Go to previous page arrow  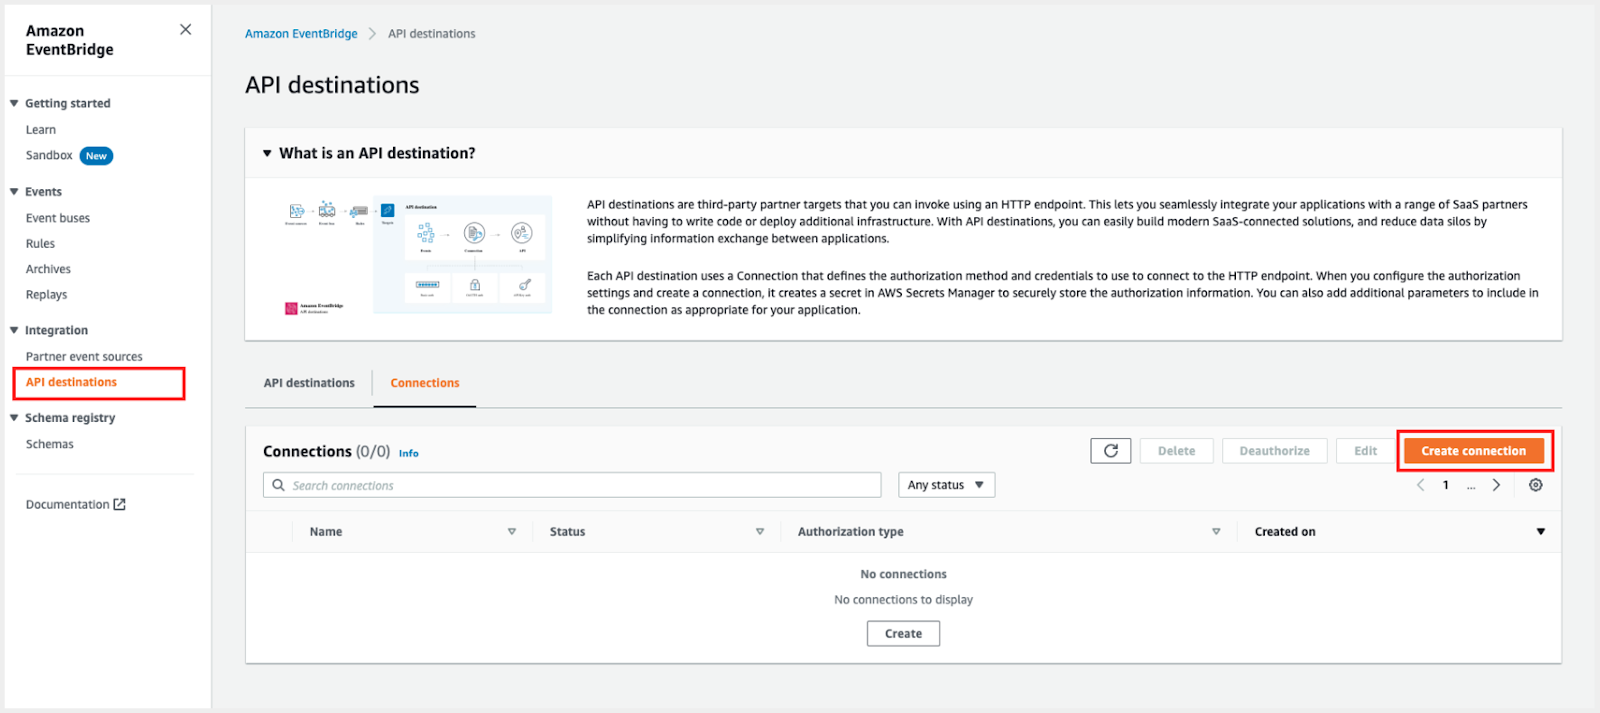pyautogui.click(x=1420, y=485)
